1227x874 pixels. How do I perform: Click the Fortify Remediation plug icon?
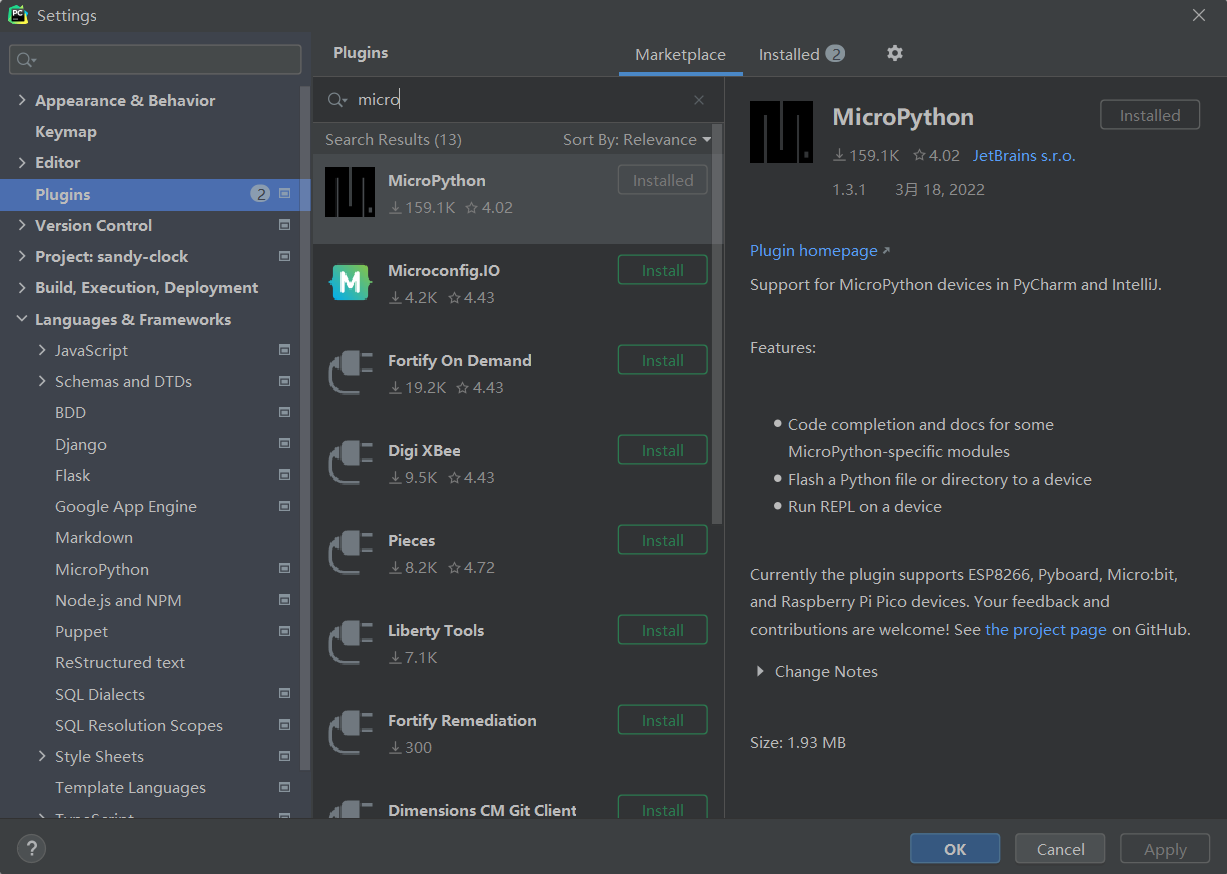[x=350, y=733]
